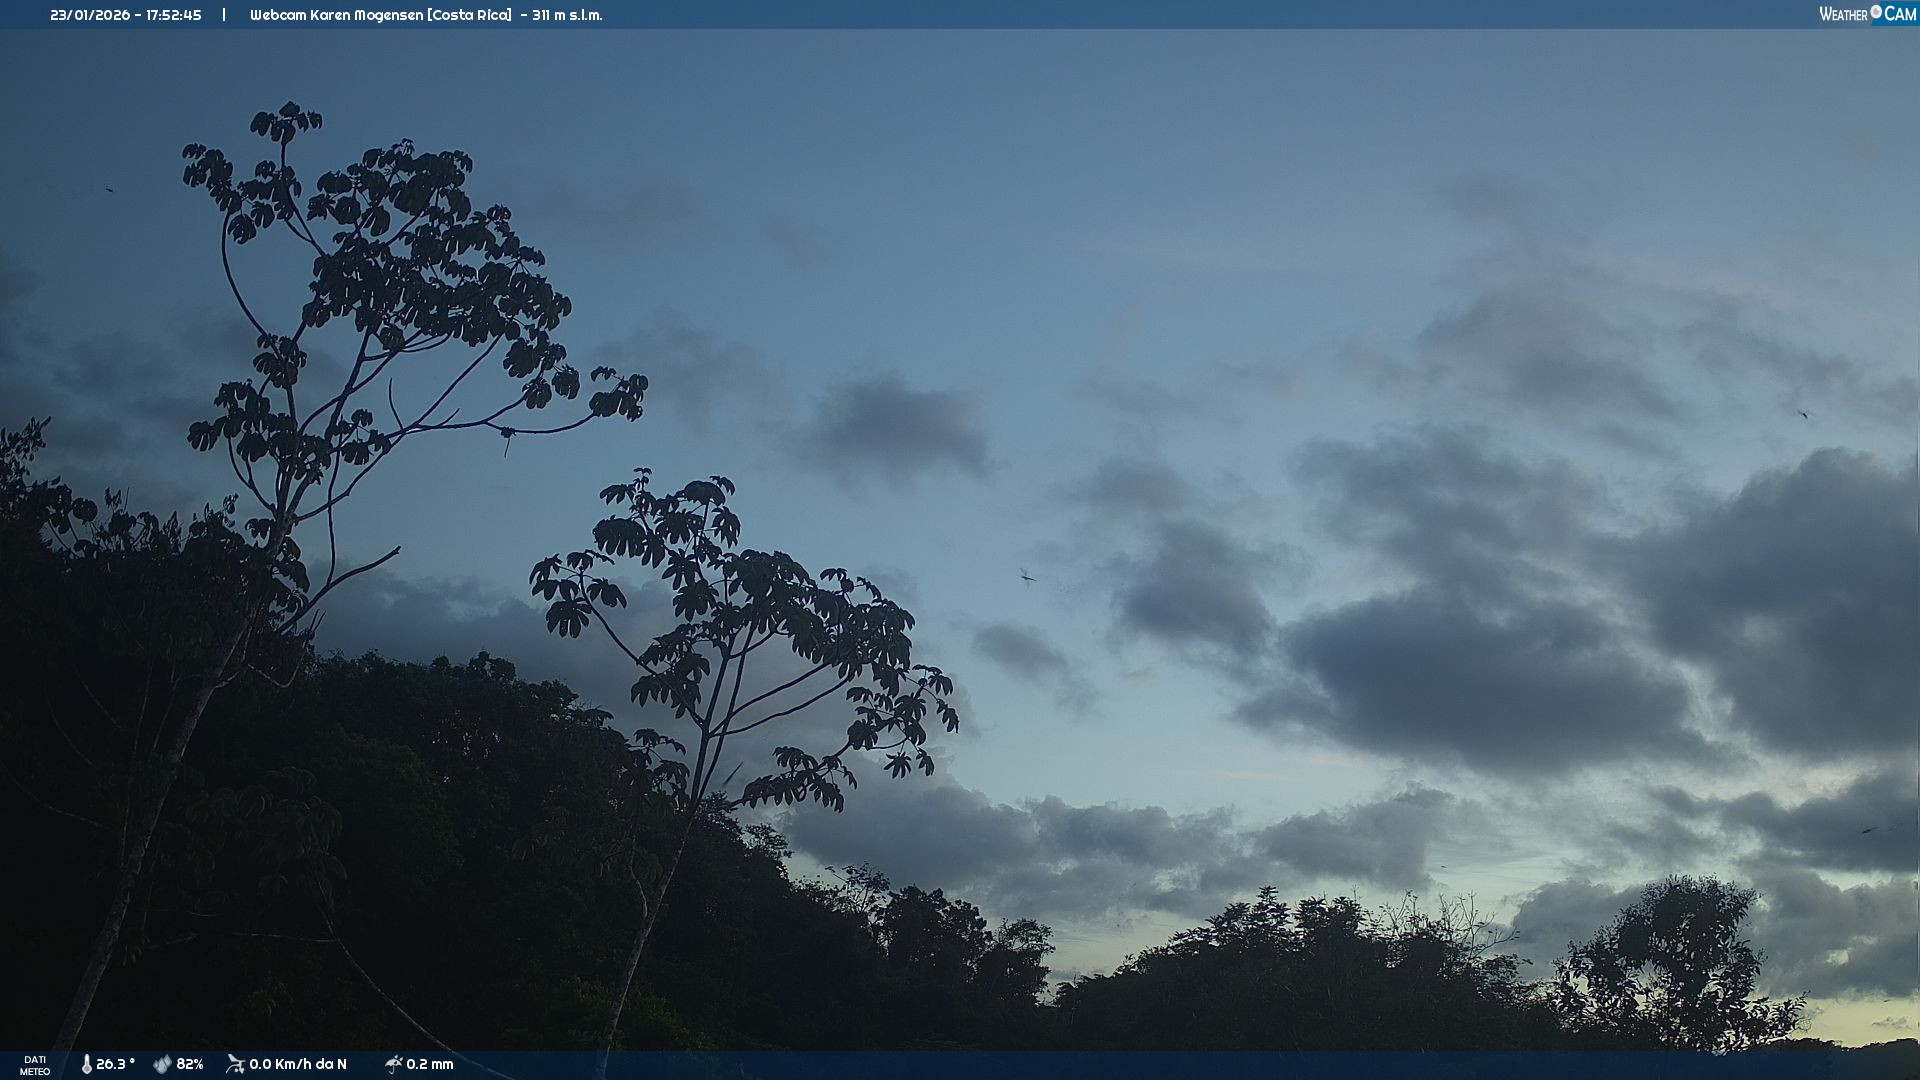Click the 82% humidity value
The width and height of the screenshot is (1920, 1080).
pos(190,1064)
